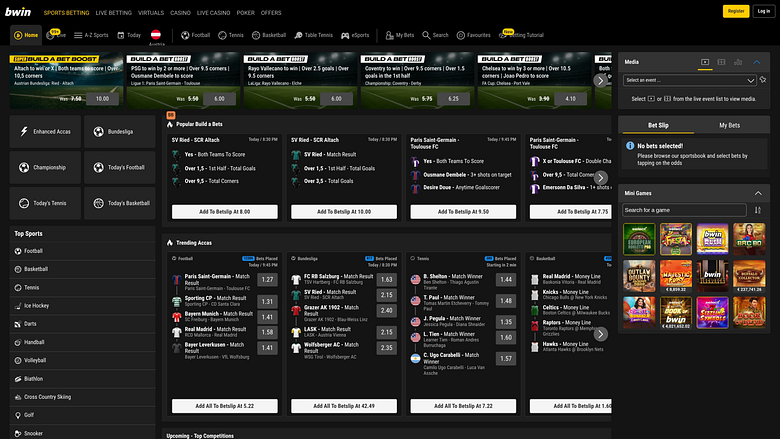Show next Trending Accas cards
Screen dimensions: 780x439
pyautogui.click(x=600, y=334)
